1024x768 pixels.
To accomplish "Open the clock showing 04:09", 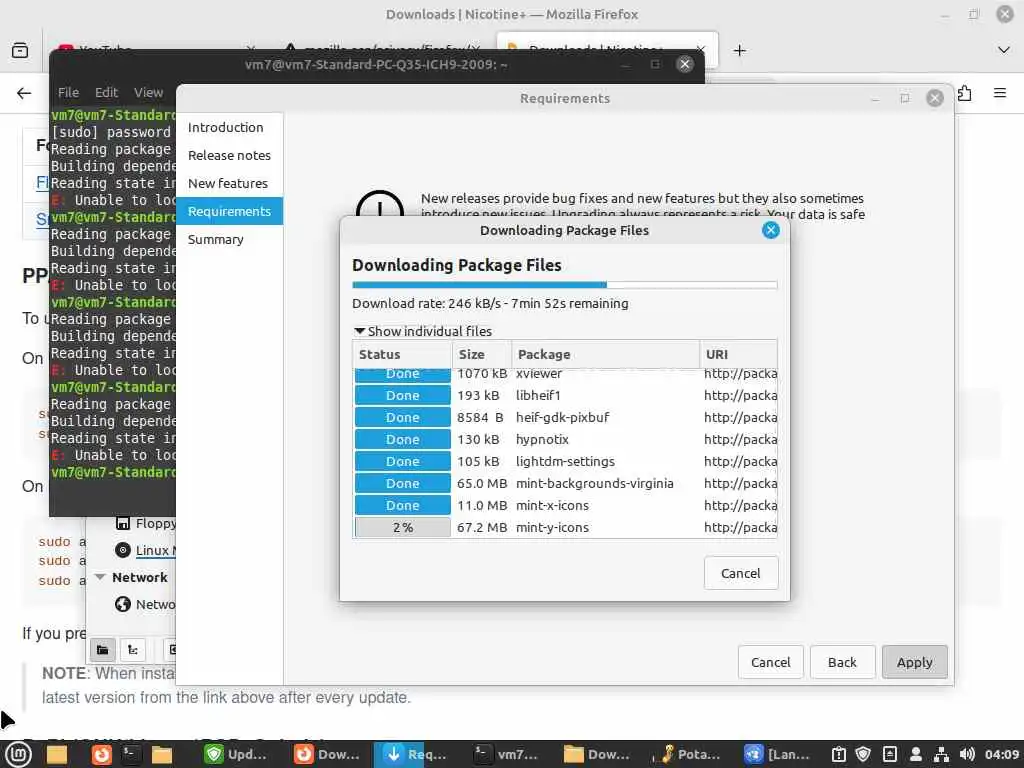I will tap(1002, 754).
